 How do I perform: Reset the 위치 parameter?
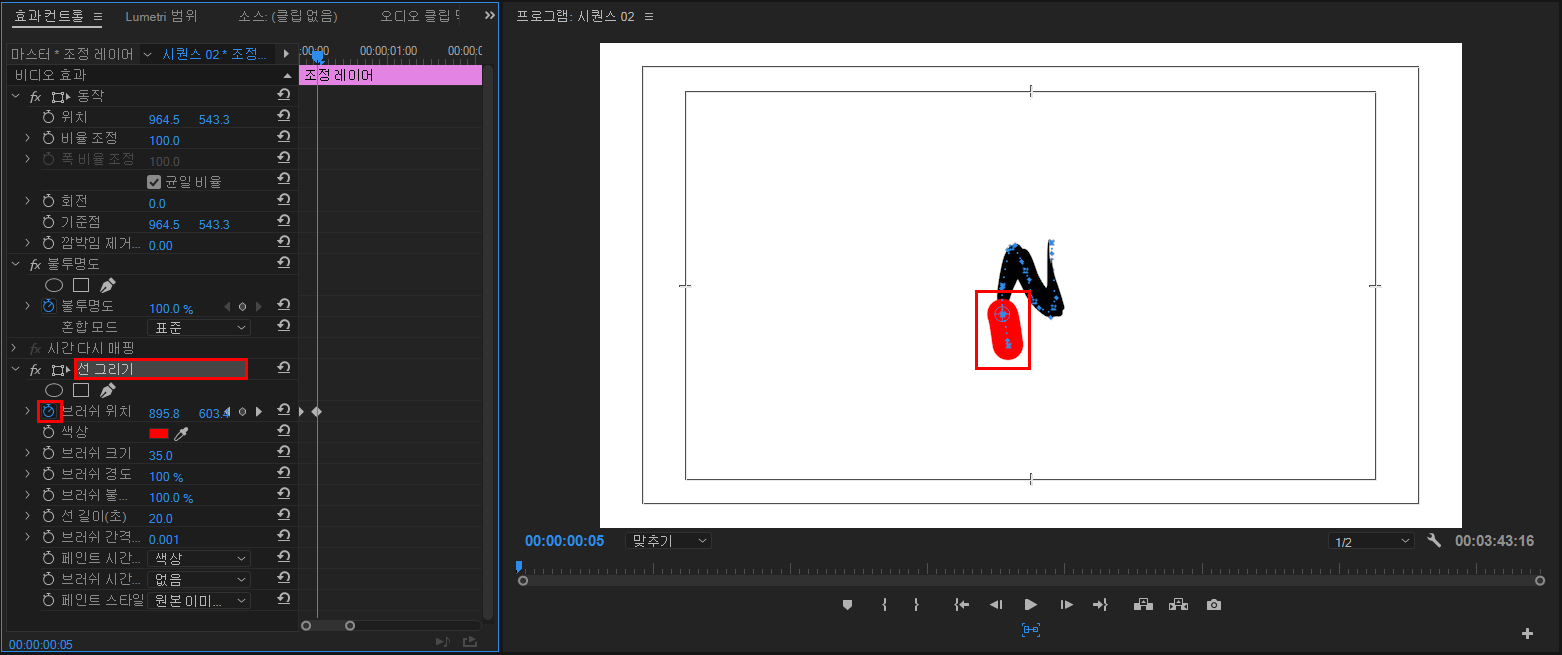pos(284,117)
